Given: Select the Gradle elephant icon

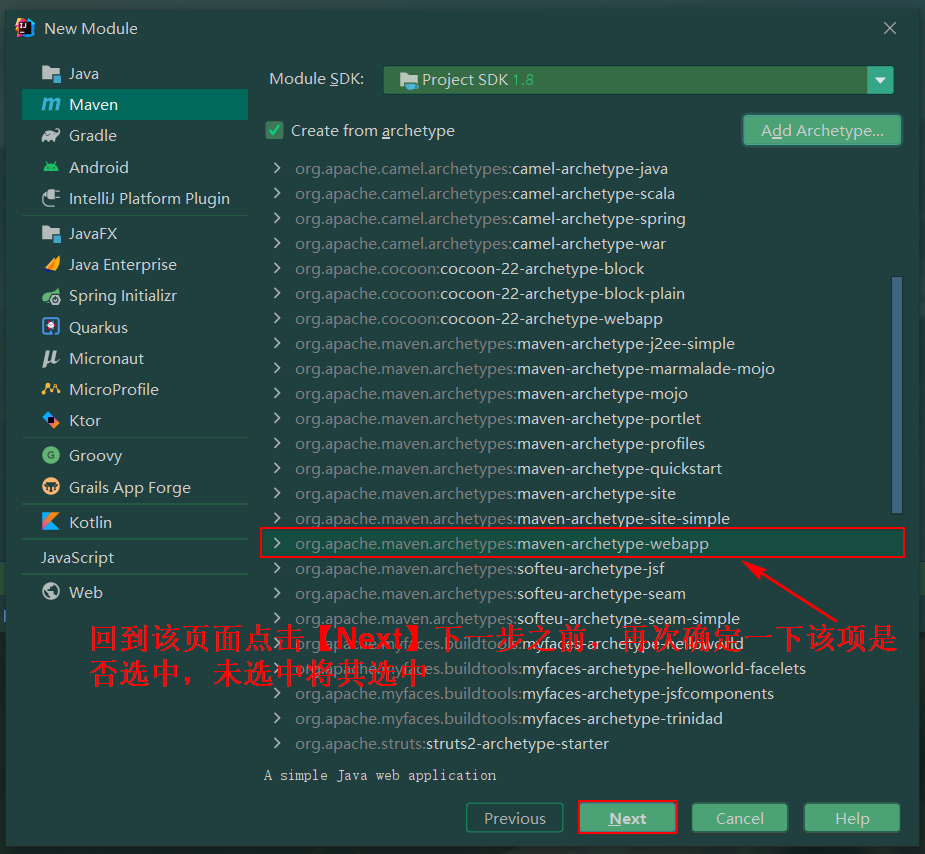Looking at the screenshot, I should click(x=51, y=135).
